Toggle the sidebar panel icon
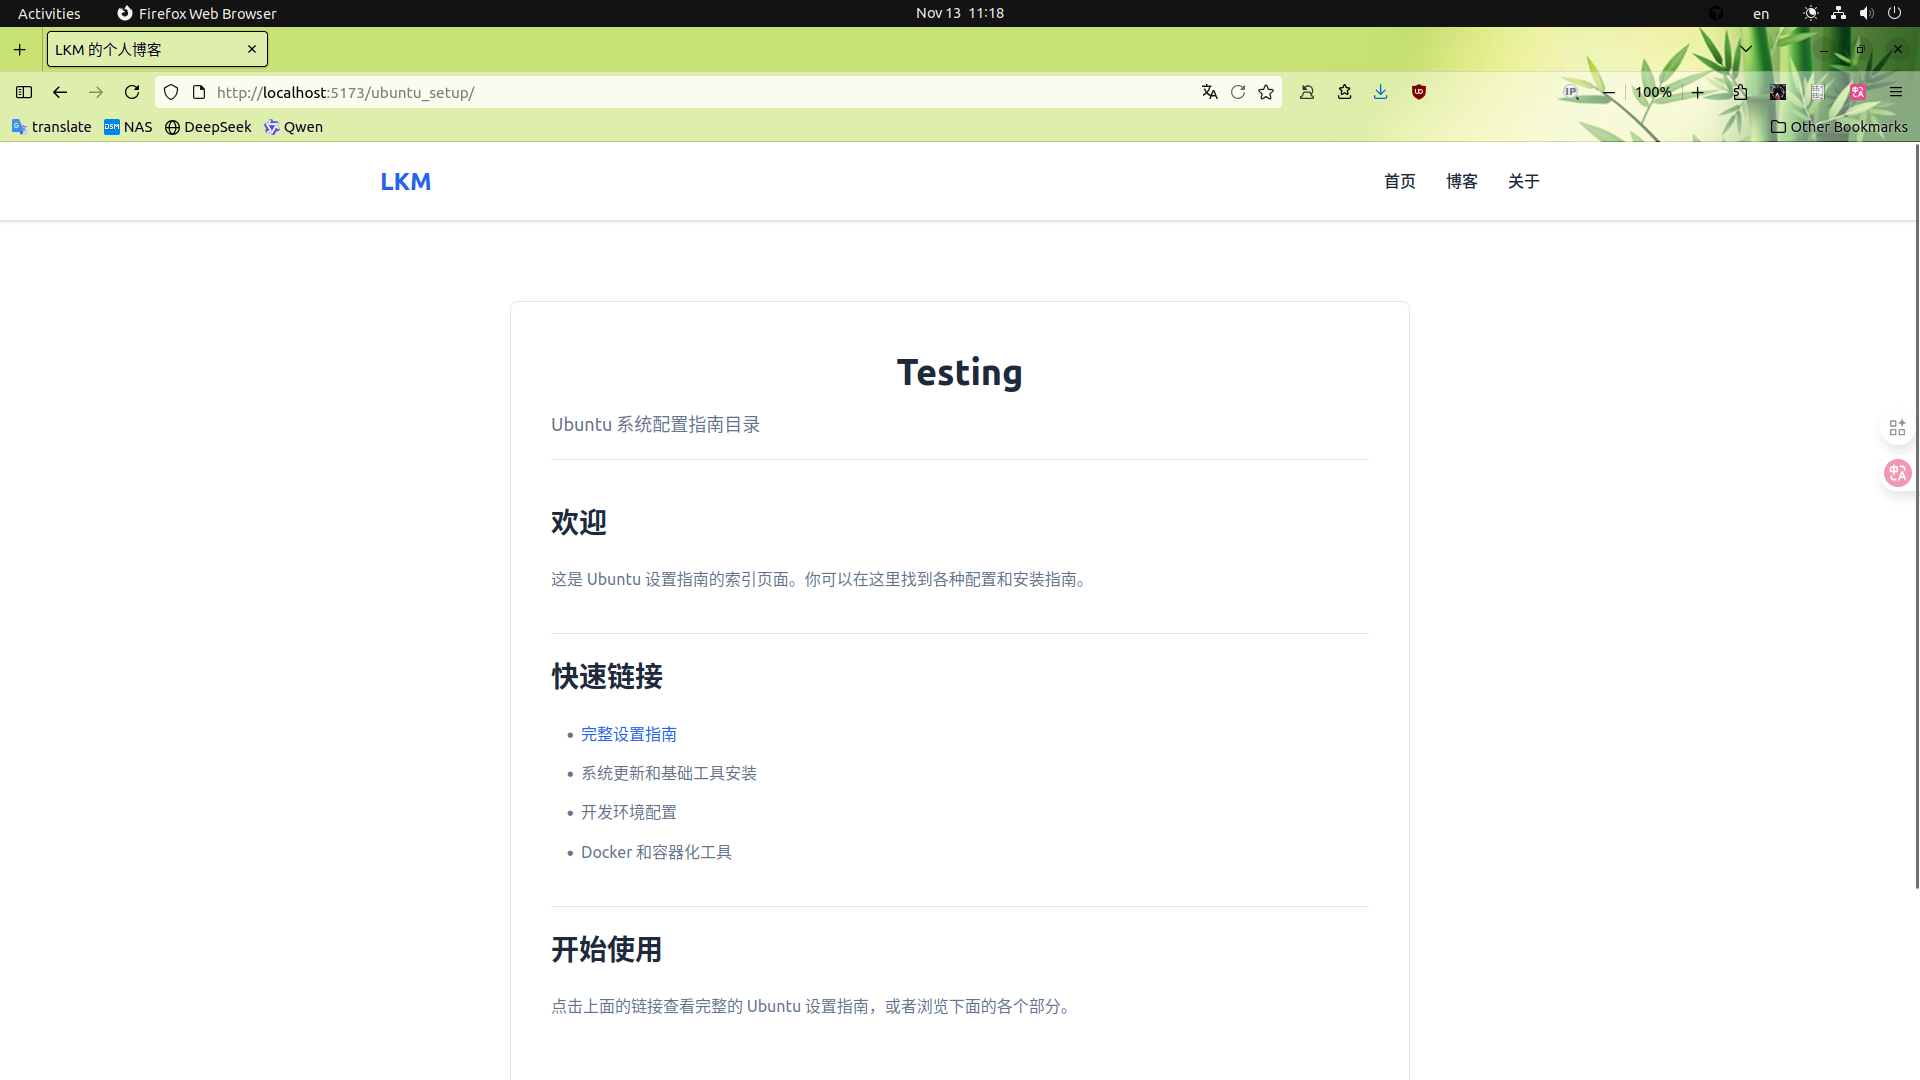This screenshot has height=1080, width=1920. coord(23,92)
